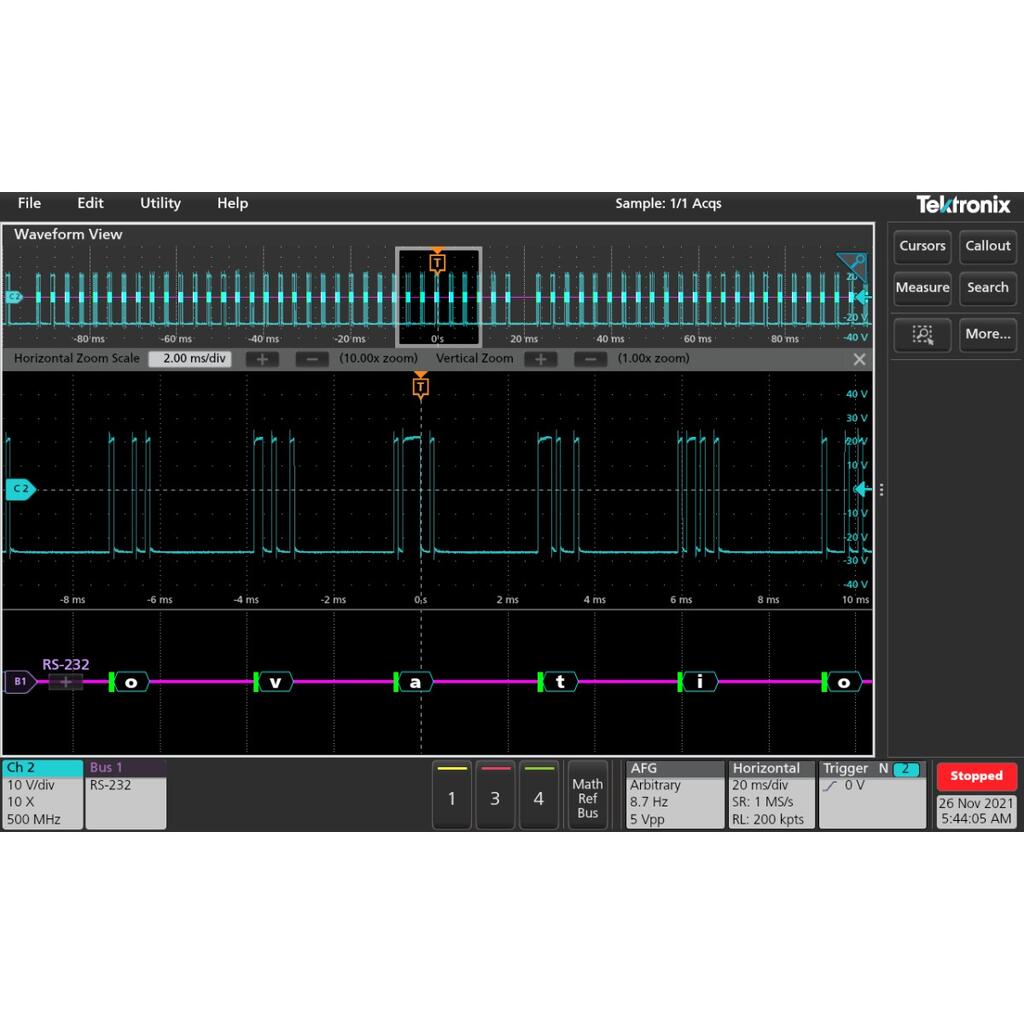Viewport: 1024px width, 1024px height.
Task: Click the Tektronix logo
Action: click(962, 203)
